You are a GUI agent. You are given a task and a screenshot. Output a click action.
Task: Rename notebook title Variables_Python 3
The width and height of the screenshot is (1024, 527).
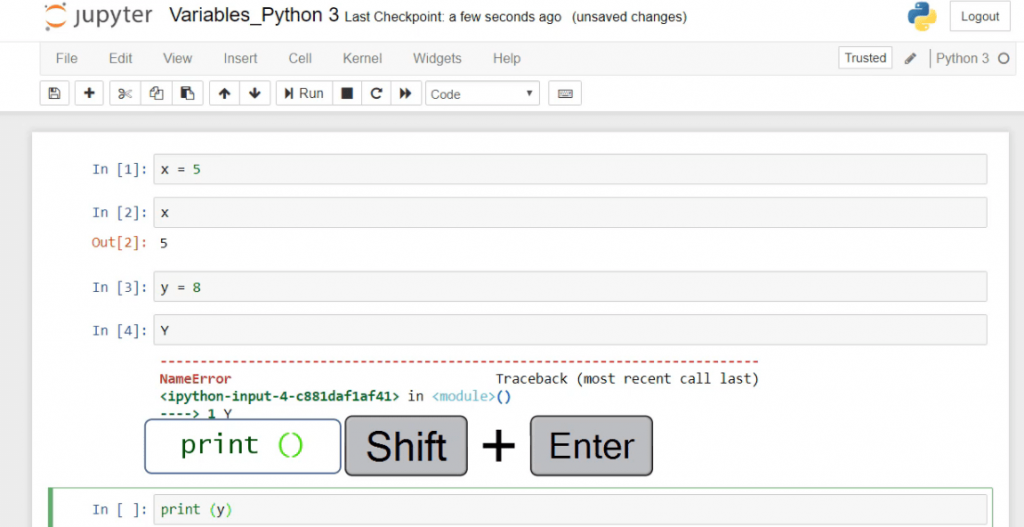[254, 16]
